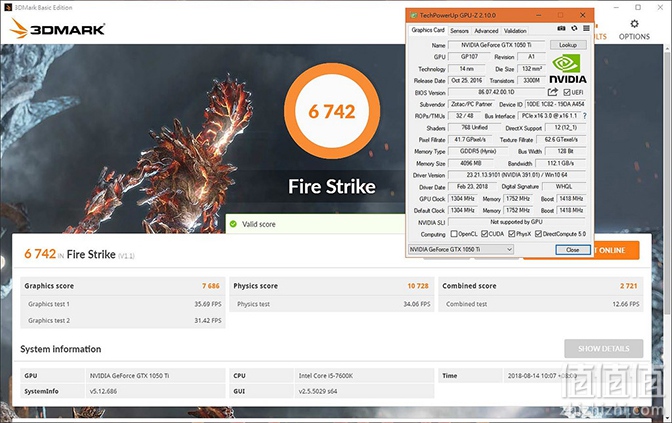Click the Close button in GPU-Z
672x423 pixels.
(x=573, y=249)
